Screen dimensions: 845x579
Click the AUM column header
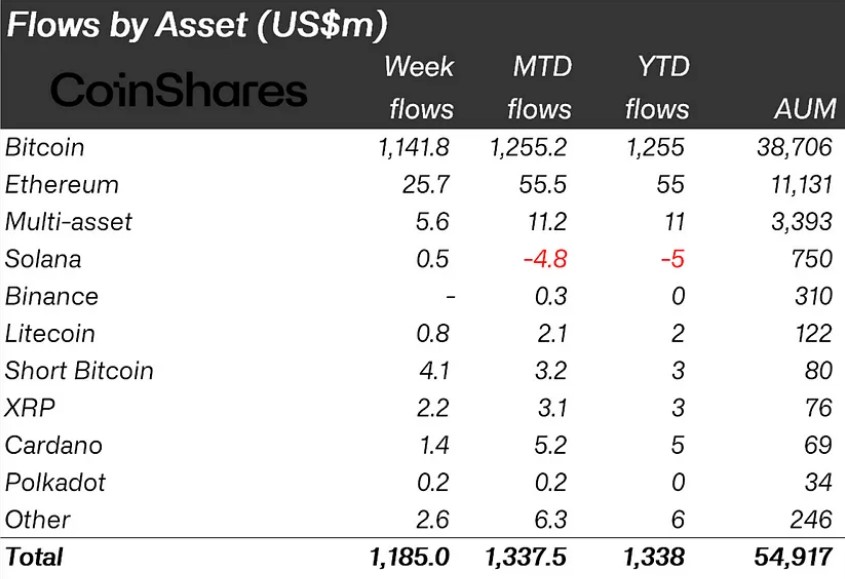click(805, 109)
